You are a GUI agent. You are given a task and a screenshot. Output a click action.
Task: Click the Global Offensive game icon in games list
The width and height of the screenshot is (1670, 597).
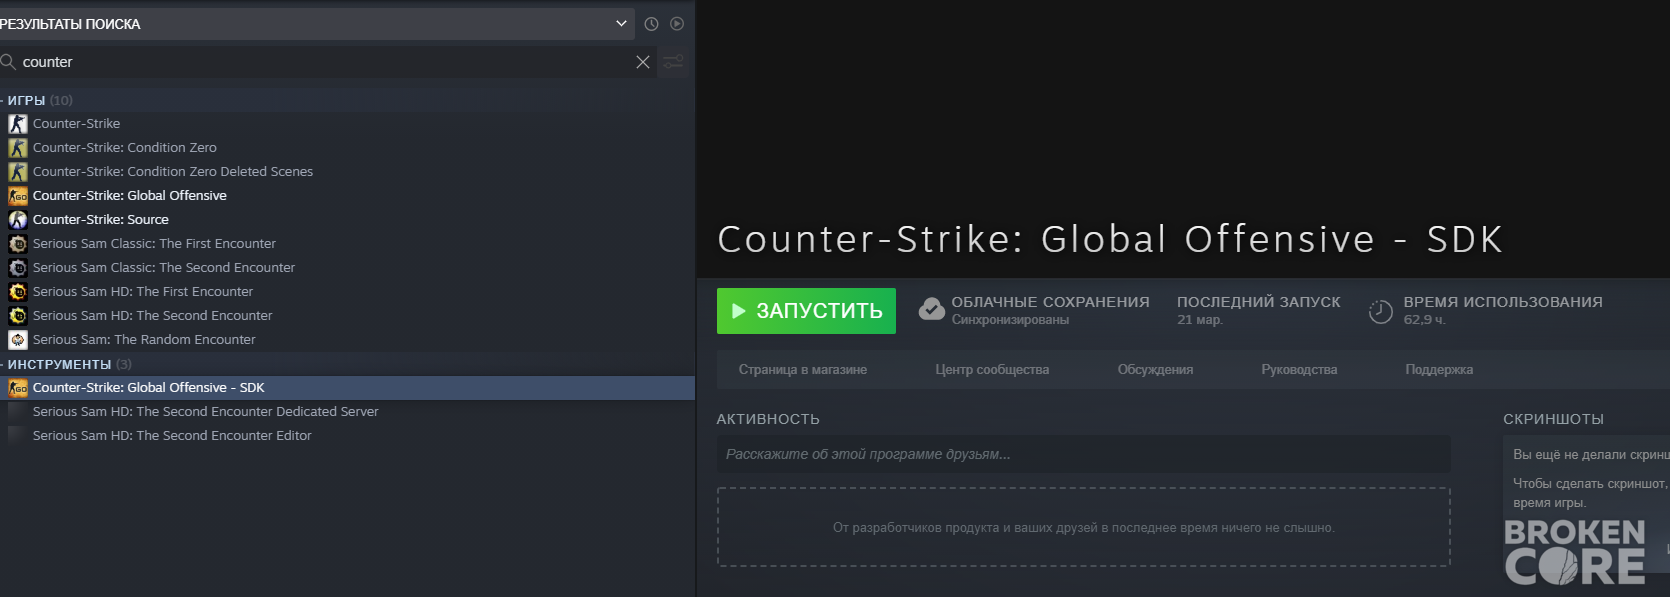pyautogui.click(x=18, y=196)
